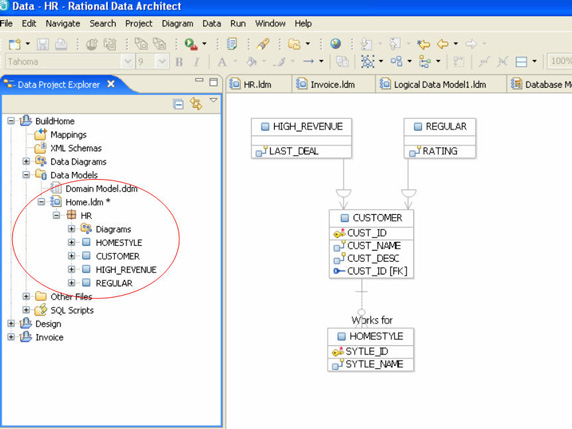This screenshot has width=572, height=429.
Task: Open the font size 9 dropdown
Action: (162, 62)
